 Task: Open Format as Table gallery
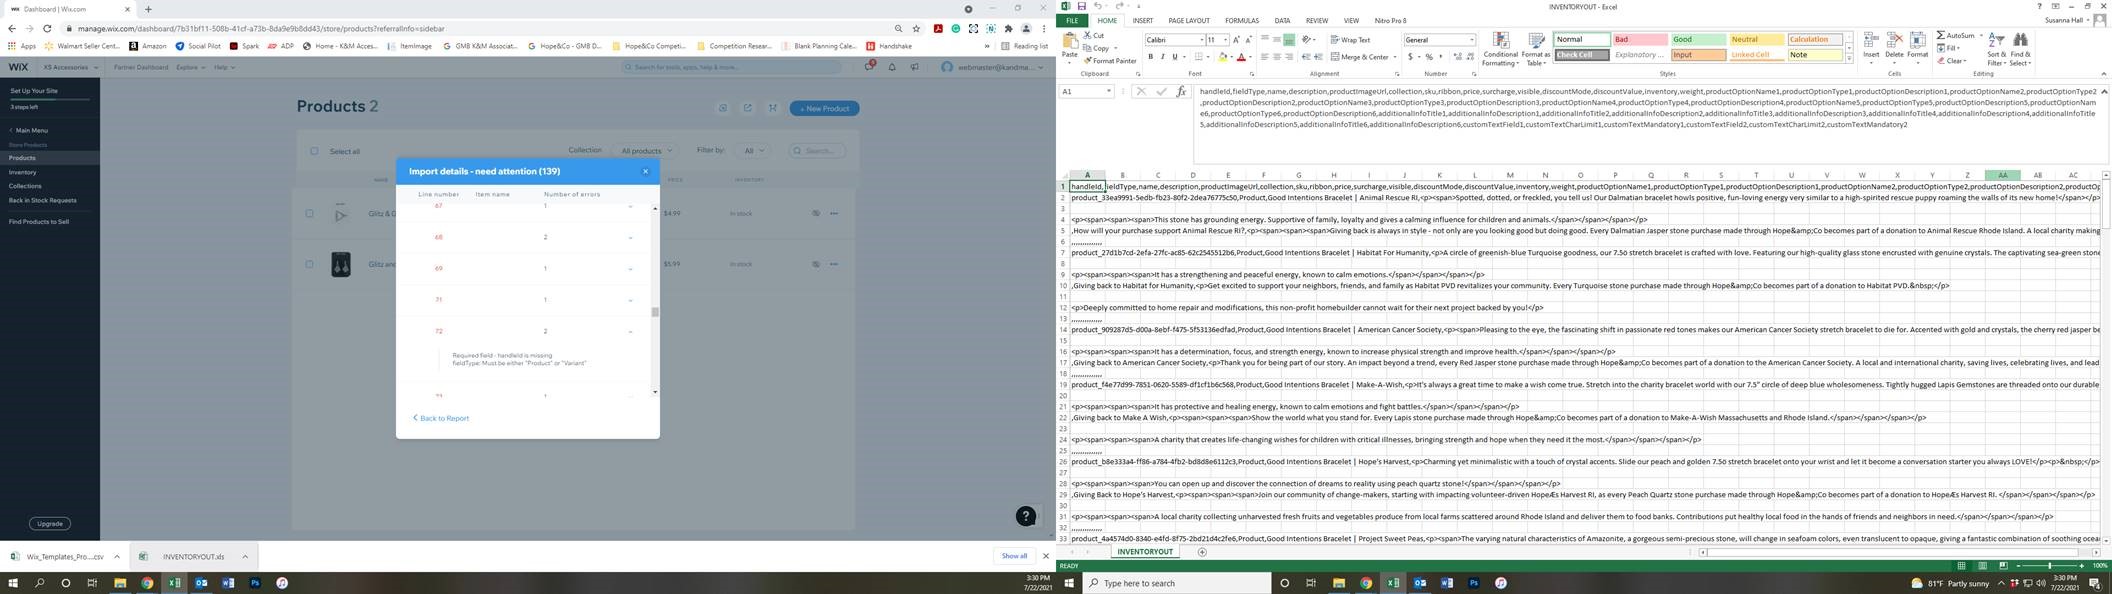(1535, 49)
